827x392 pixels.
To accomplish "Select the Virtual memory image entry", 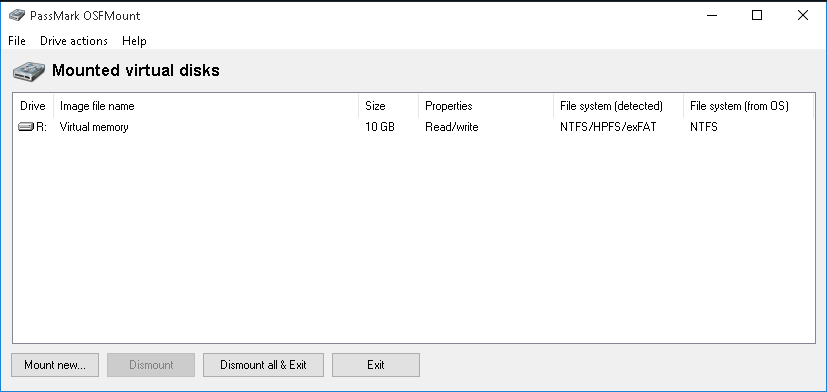I will tap(94, 127).
